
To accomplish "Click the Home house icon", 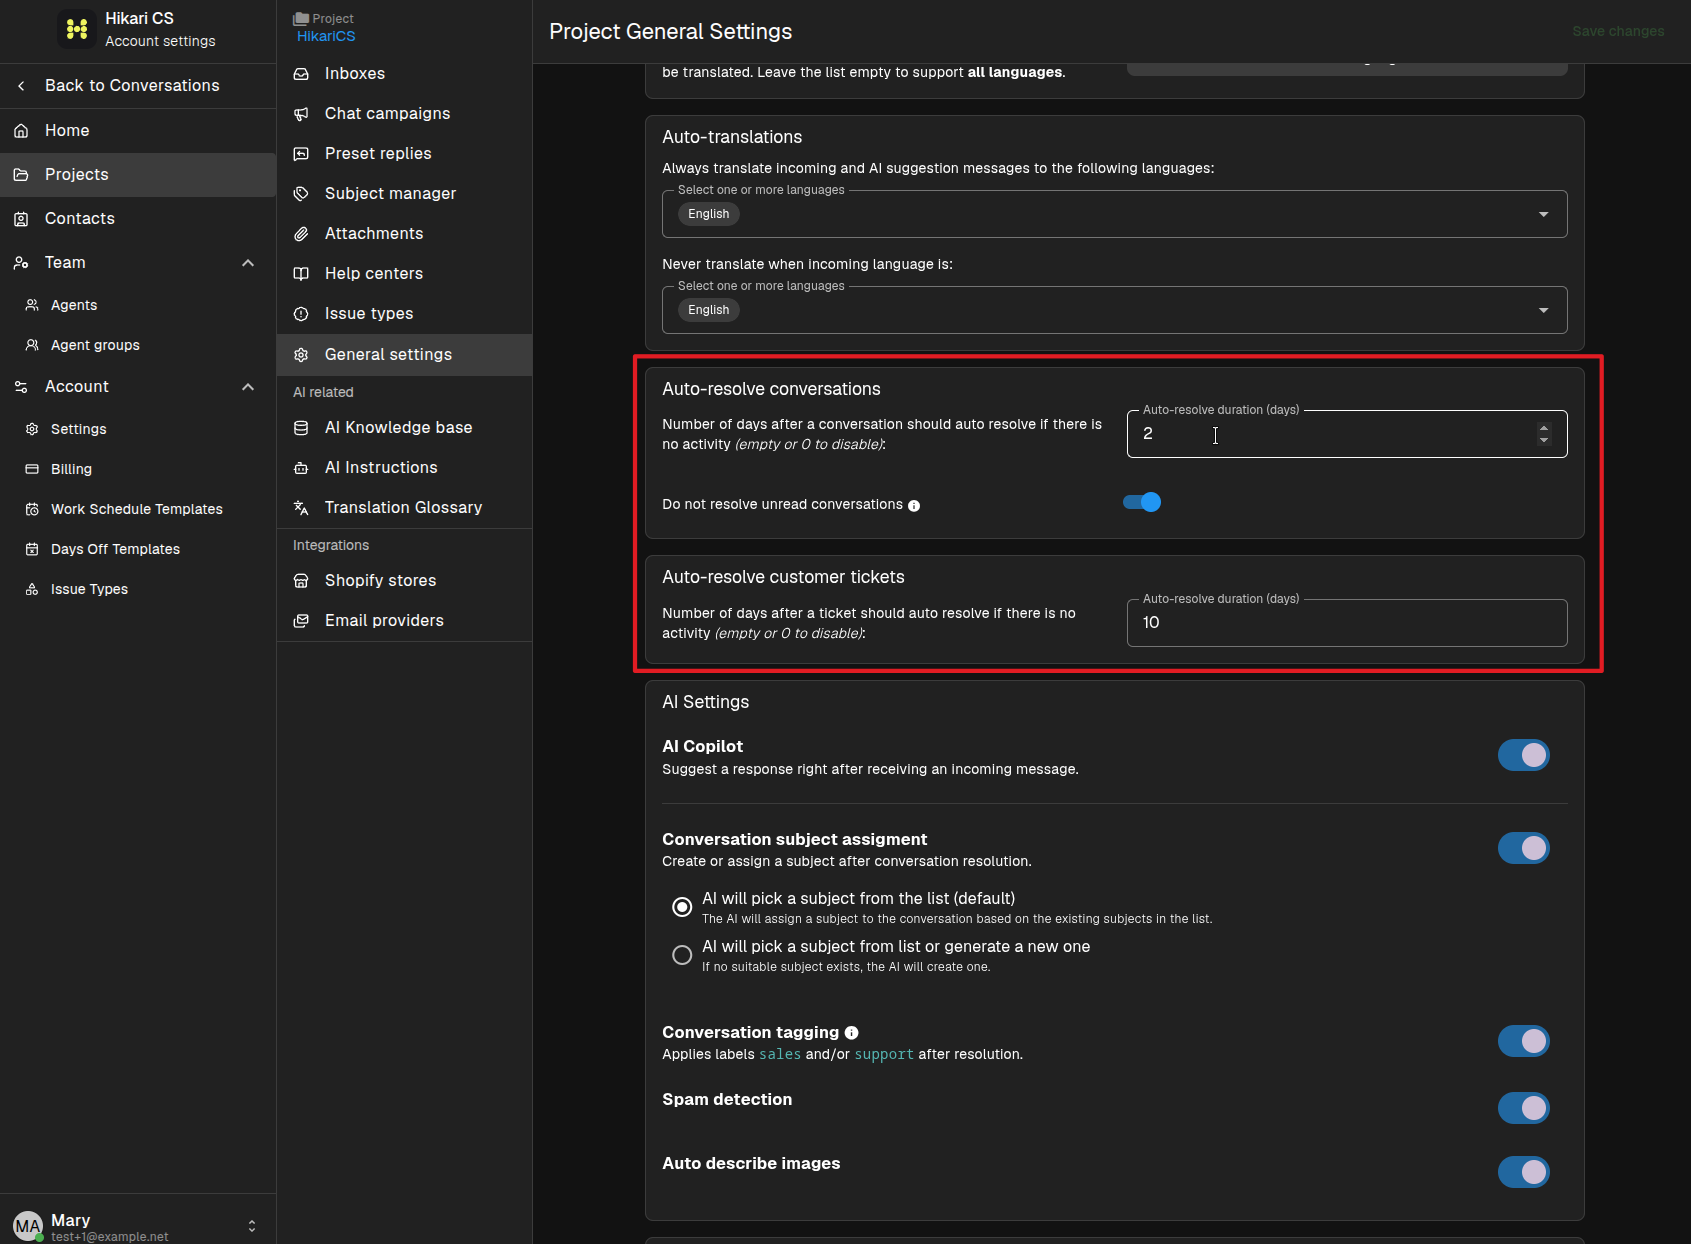I will 21,131.
